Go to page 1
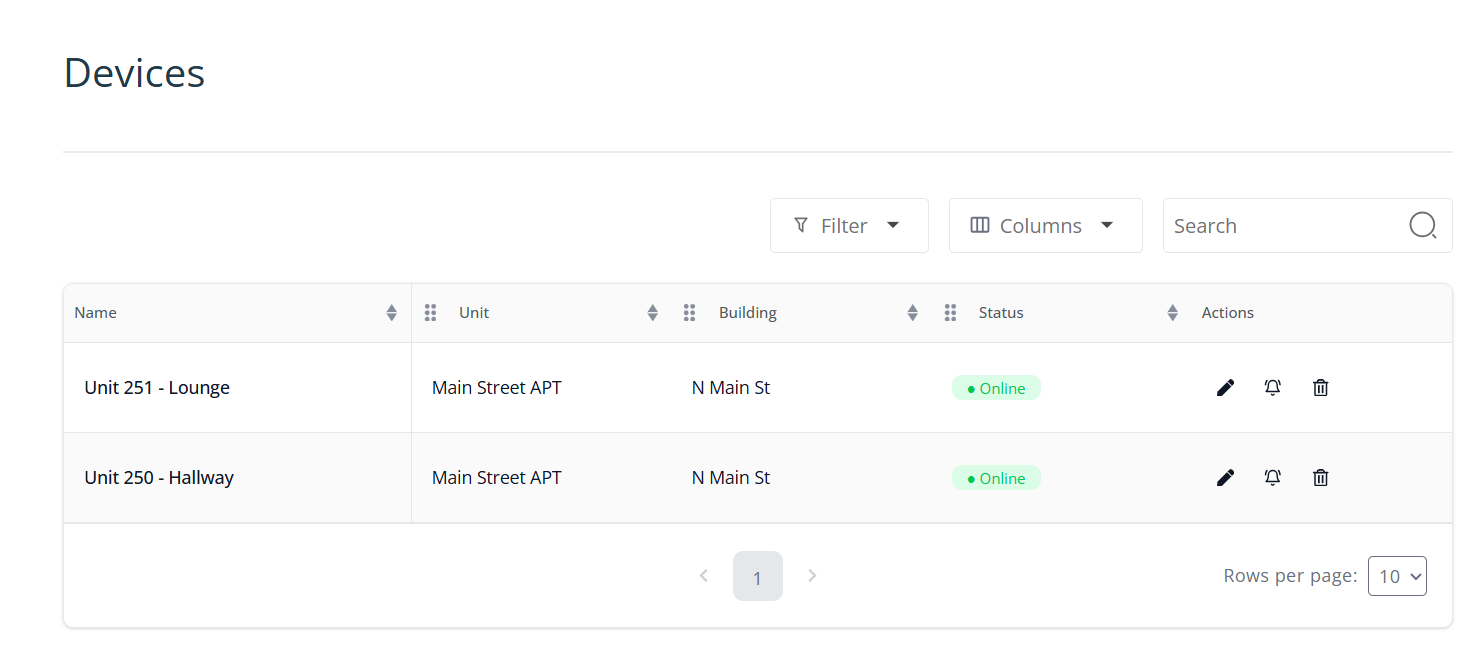 [x=757, y=577]
